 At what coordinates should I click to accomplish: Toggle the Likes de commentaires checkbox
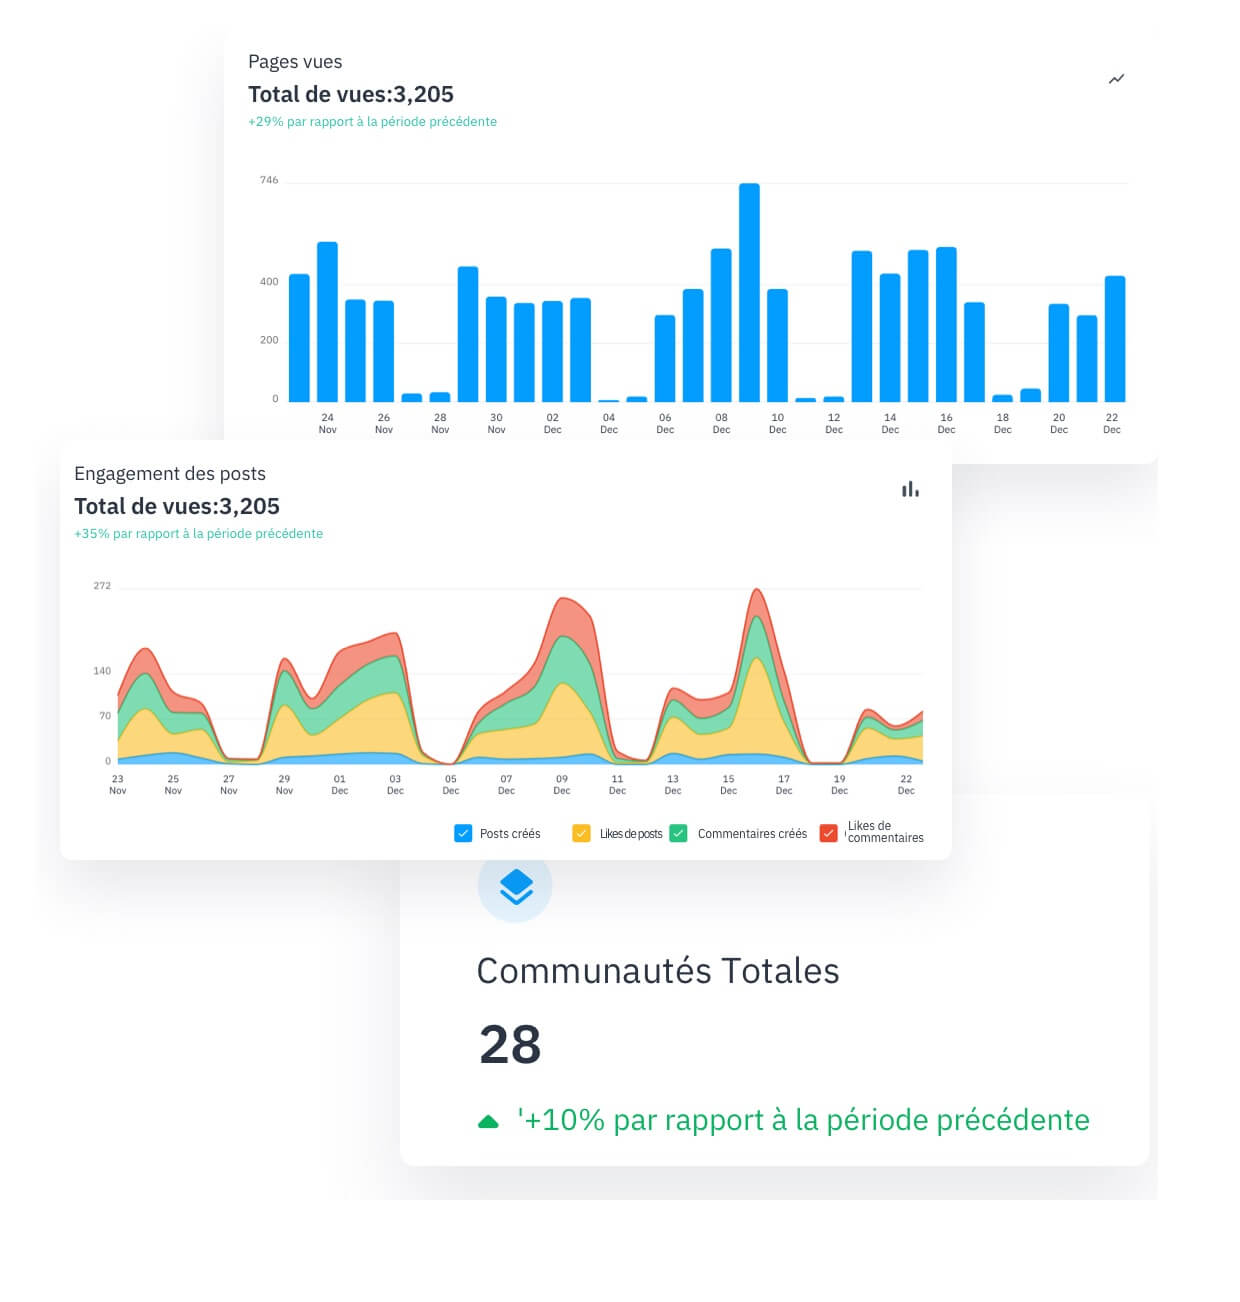828,833
